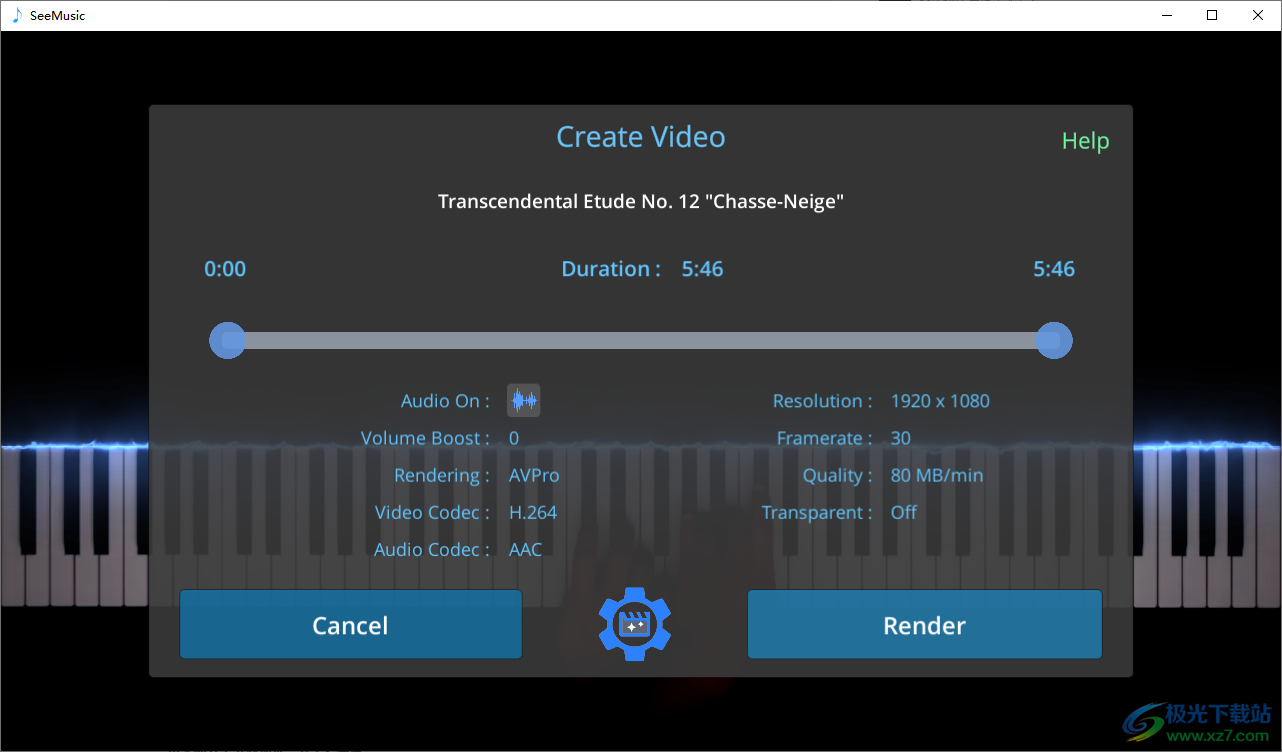This screenshot has width=1282, height=752.
Task: Cancel the video creation
Action: pyautogui.click(x=350, y=624)
